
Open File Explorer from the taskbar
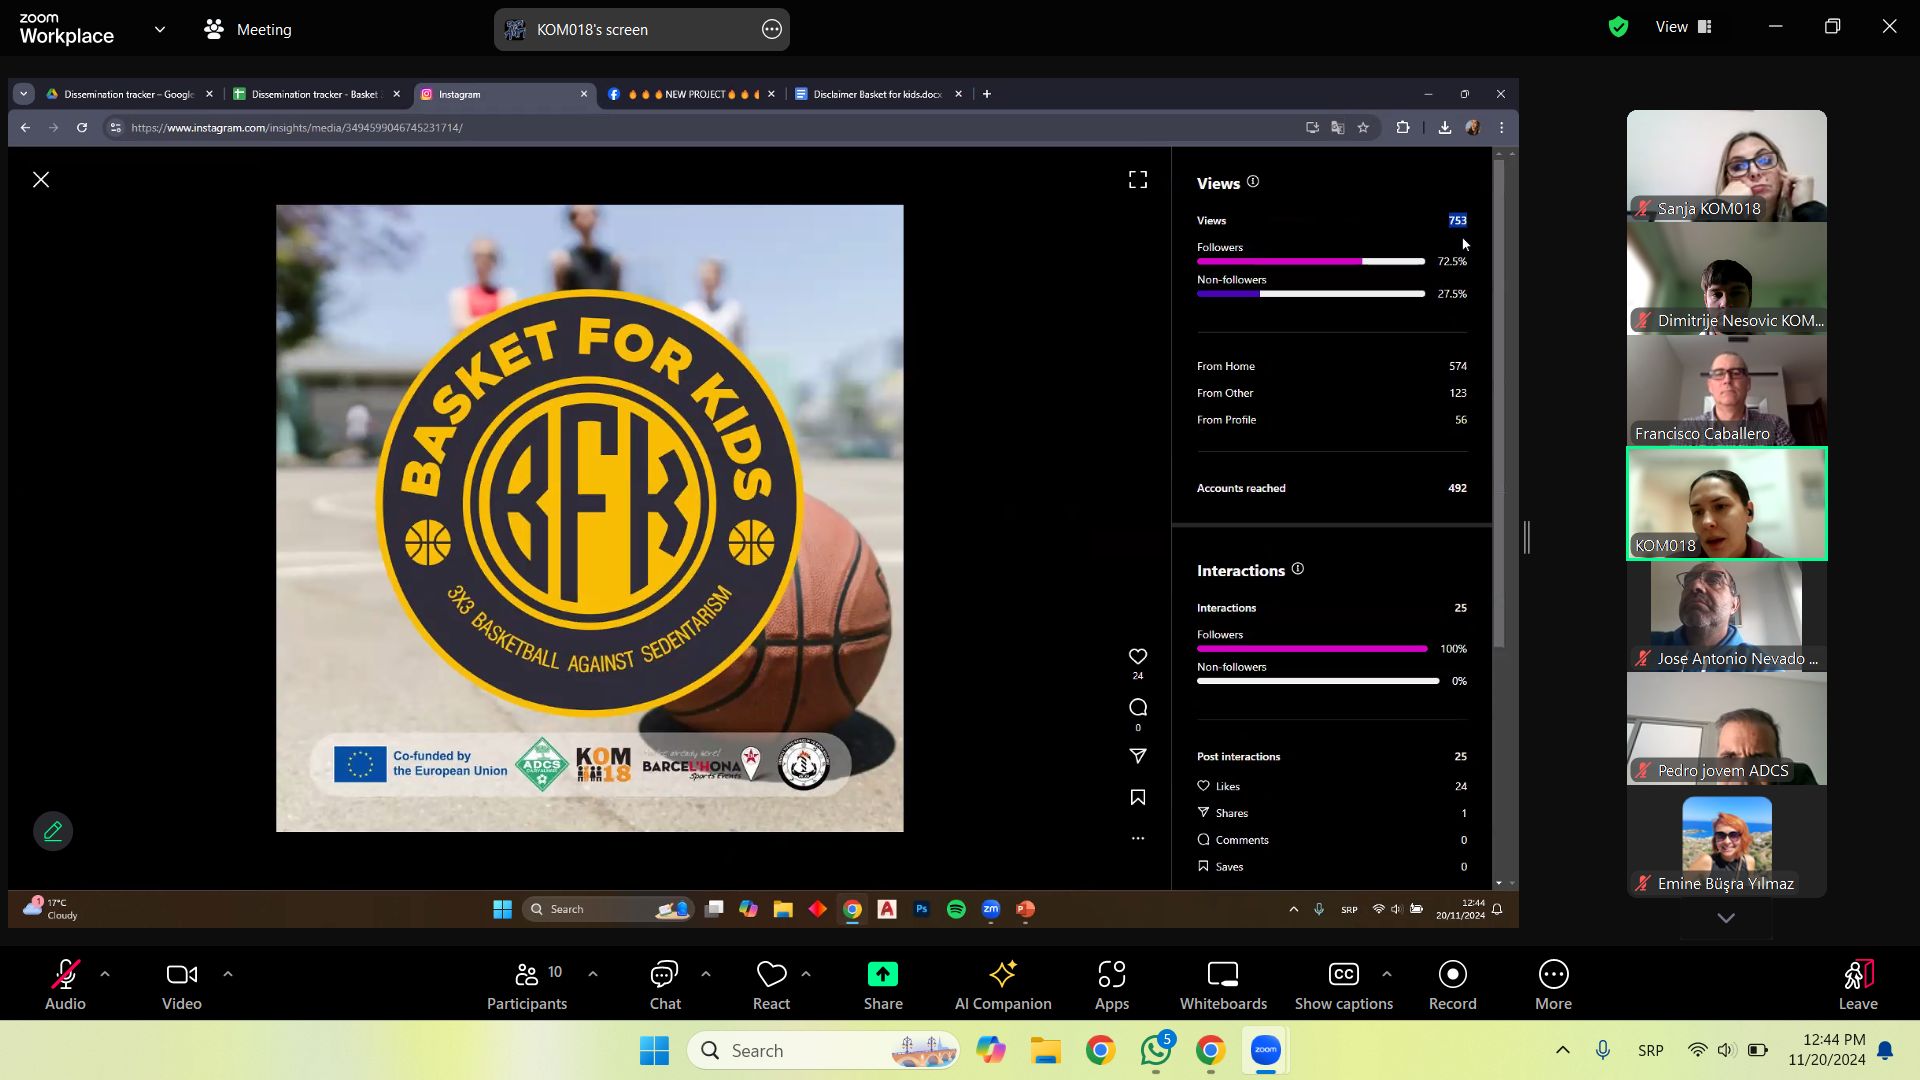point(1045,1050)
